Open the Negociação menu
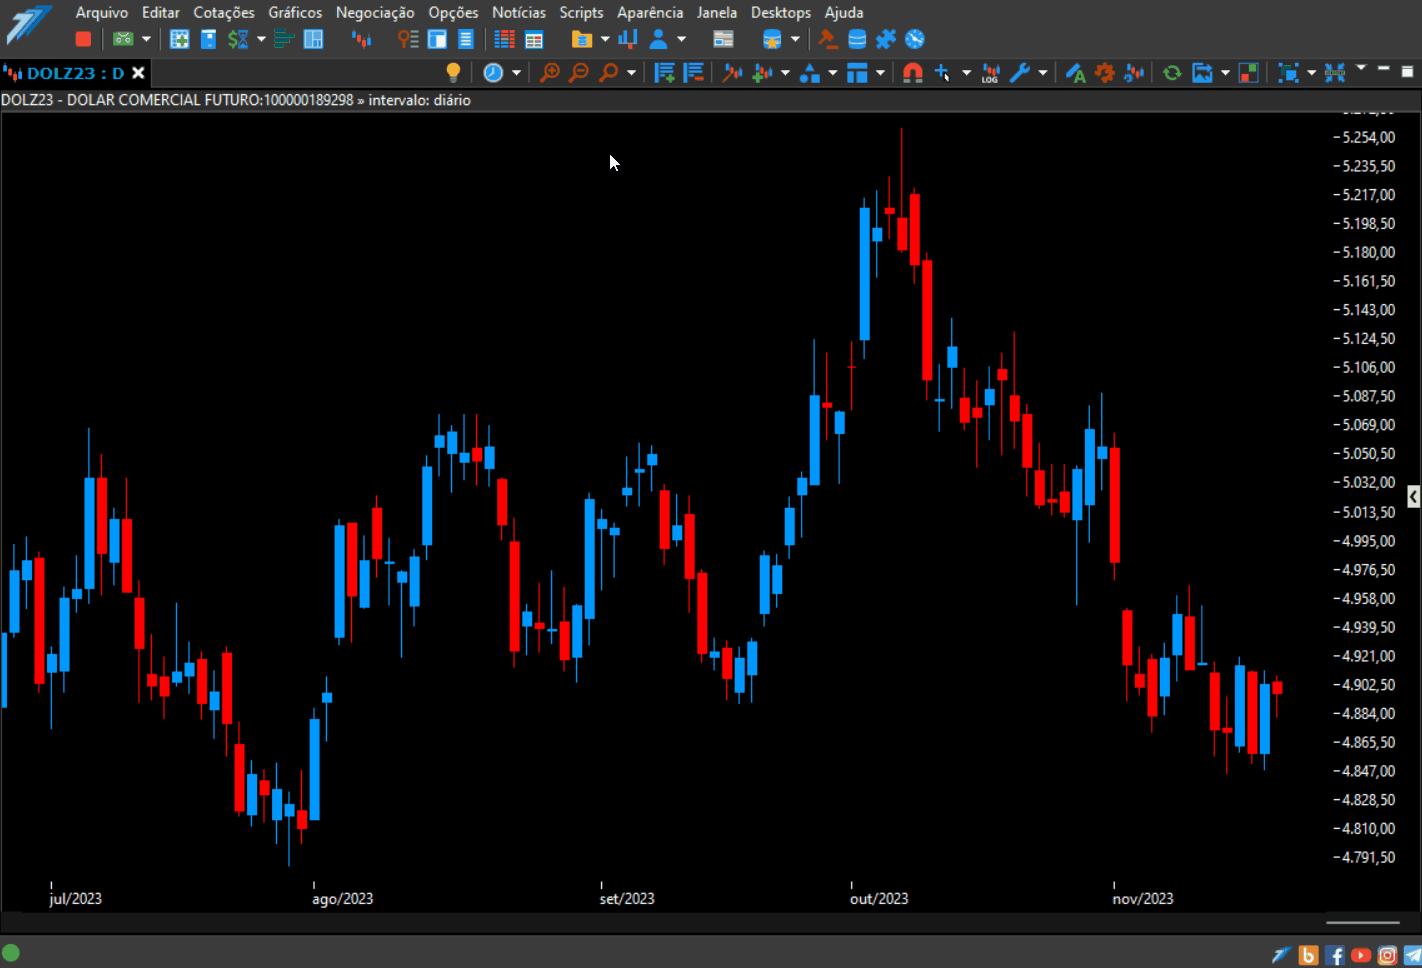This screenshot has height=968, width=1422. 375,12
